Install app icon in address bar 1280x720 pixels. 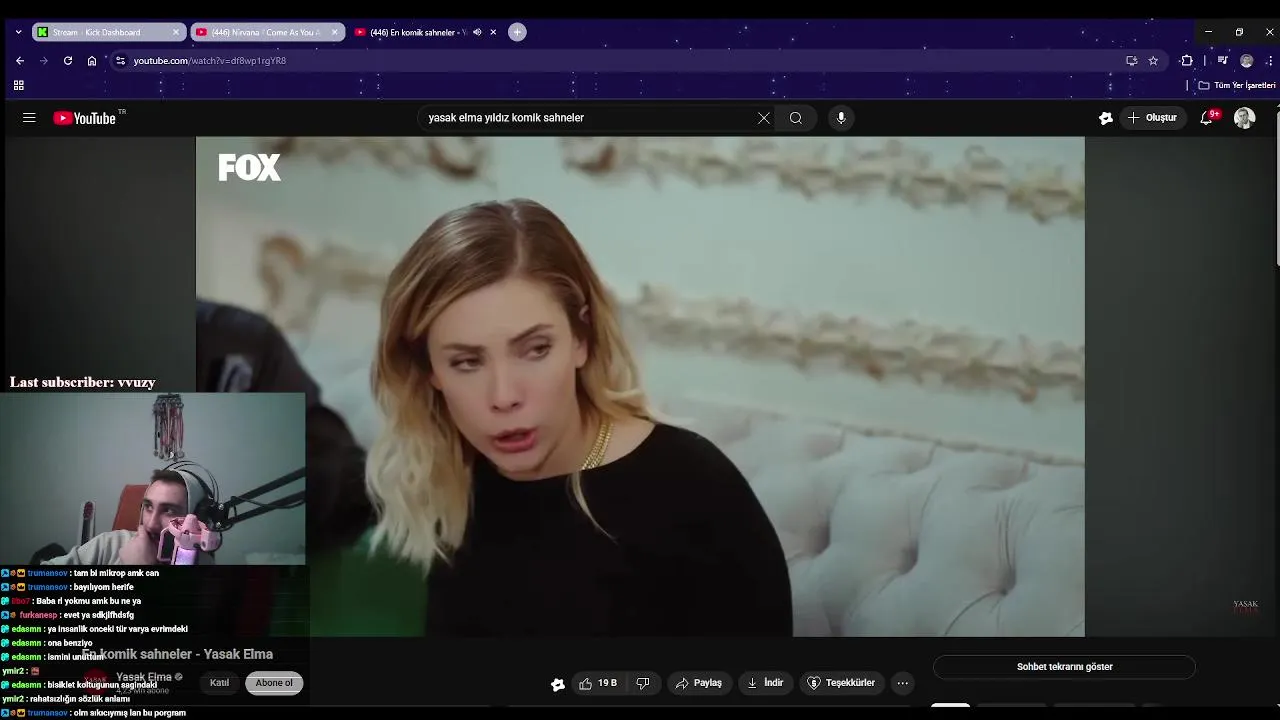pos(1131,61)
